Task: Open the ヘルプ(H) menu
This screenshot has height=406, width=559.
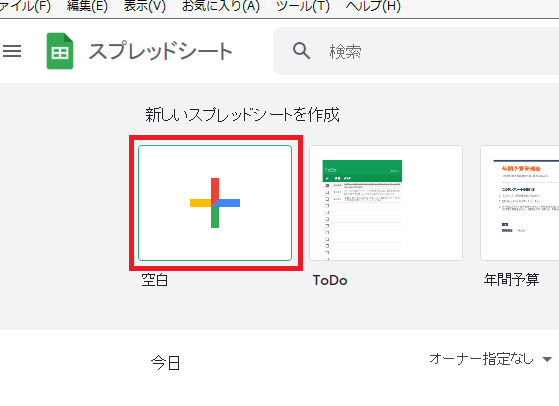Action: point(373,6)
